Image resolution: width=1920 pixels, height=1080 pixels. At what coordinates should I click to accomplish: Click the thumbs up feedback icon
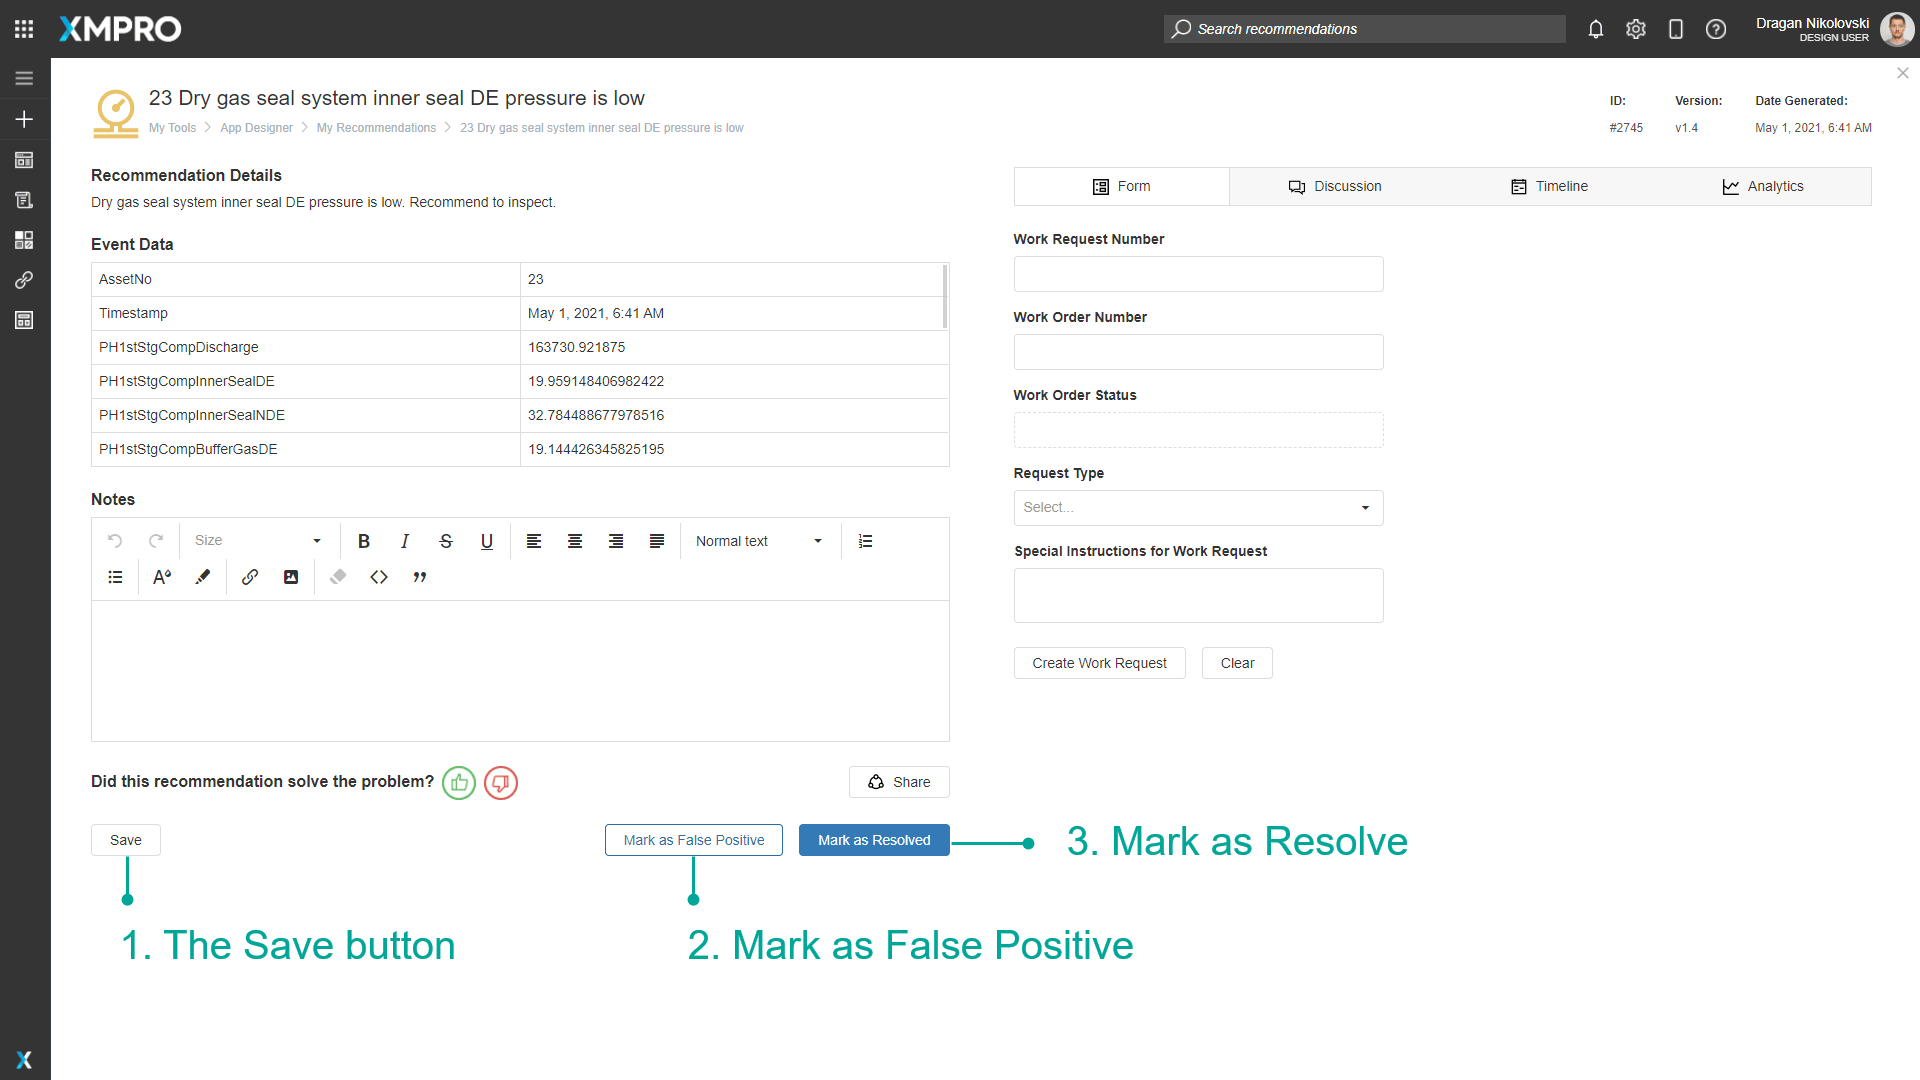point(459,782)
